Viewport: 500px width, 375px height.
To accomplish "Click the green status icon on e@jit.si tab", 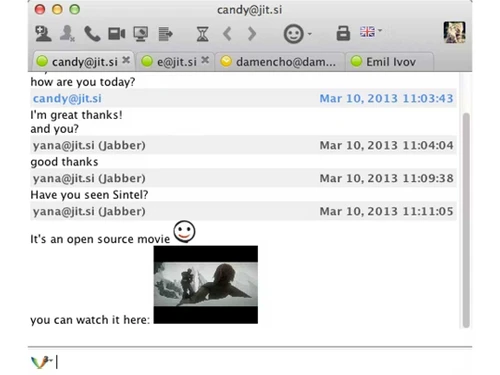I will coord(147,61).
